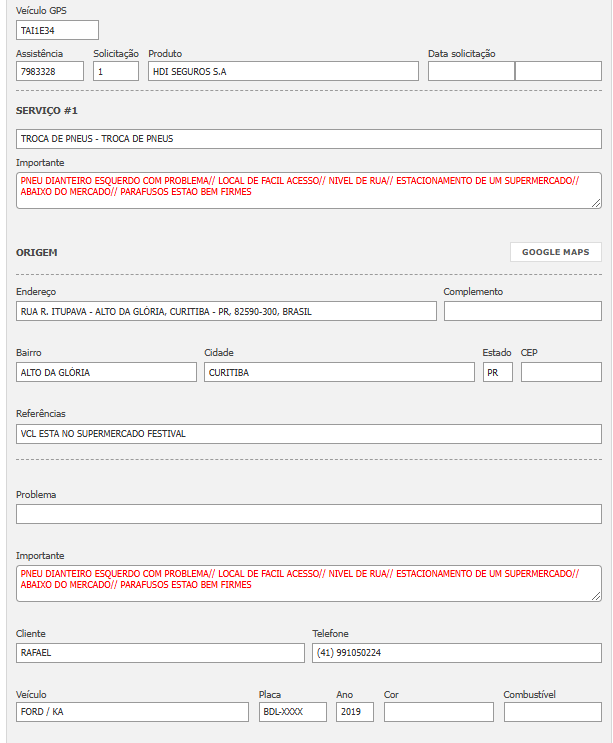The width and height of the screenshot is (613, 743).
Task: Click the Endereço address field
Action: 226,311
